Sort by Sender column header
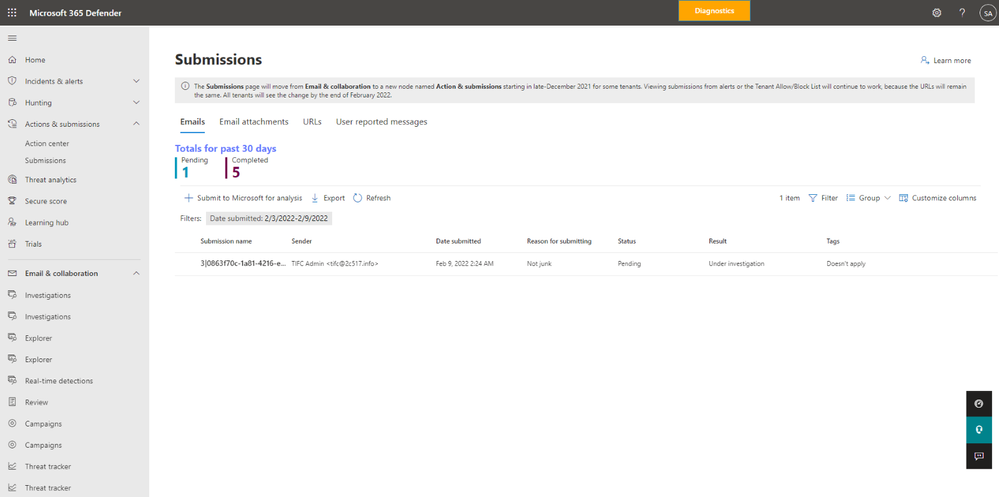 301,241
